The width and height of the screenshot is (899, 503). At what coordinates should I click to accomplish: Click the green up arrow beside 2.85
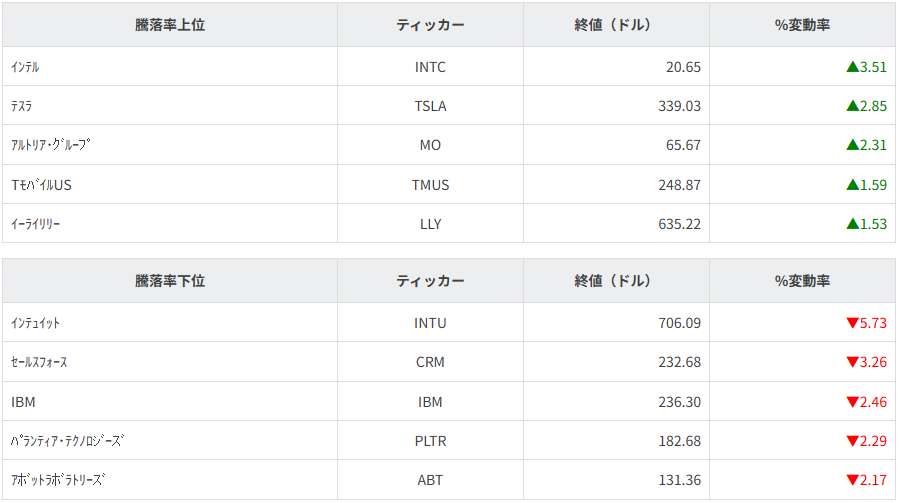click(852, 106)
